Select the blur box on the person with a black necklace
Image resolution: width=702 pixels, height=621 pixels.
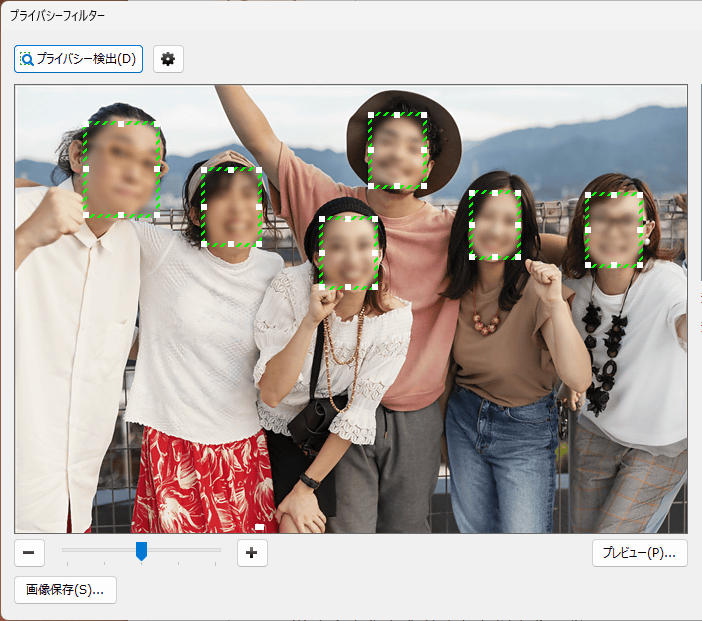614,230
